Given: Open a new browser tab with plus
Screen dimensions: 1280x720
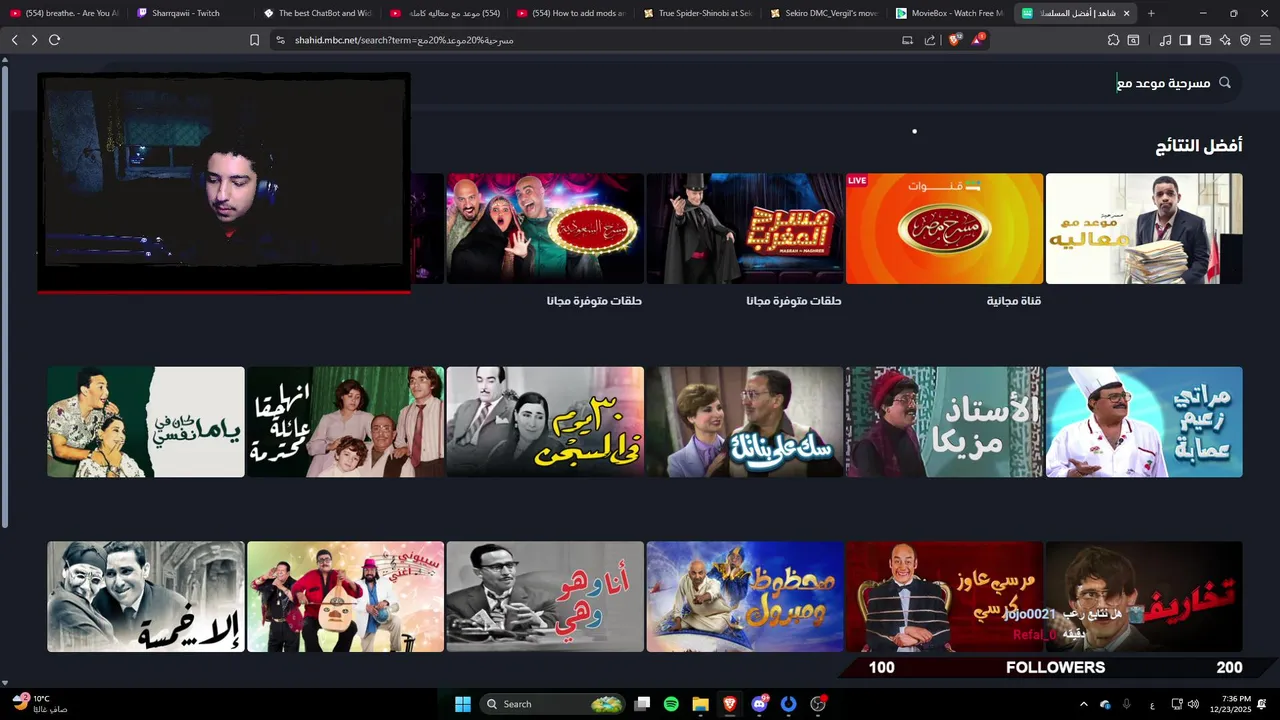Looking at the screenshot, I should click(x=1151, y=13).
